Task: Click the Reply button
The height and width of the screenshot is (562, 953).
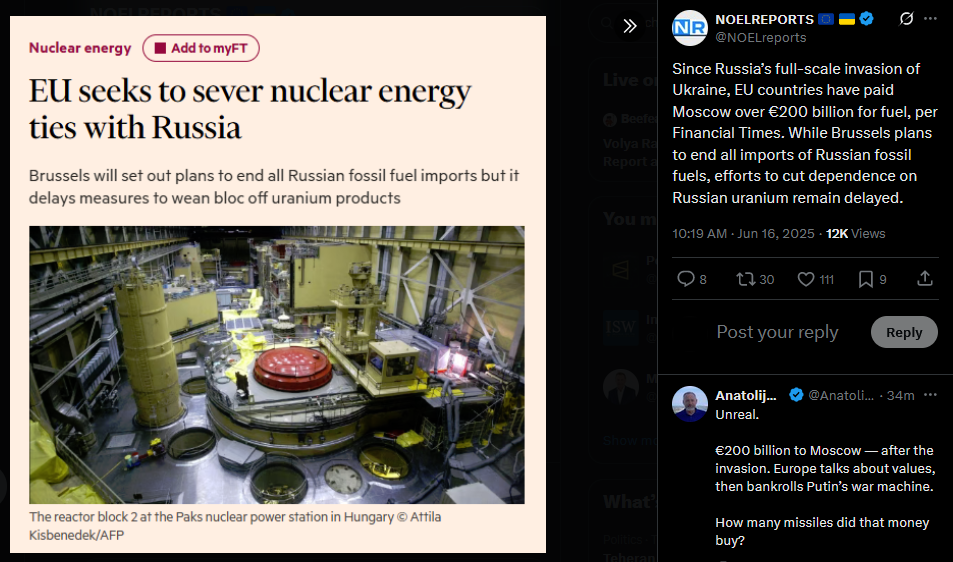Action: click(x=904, y=332)
